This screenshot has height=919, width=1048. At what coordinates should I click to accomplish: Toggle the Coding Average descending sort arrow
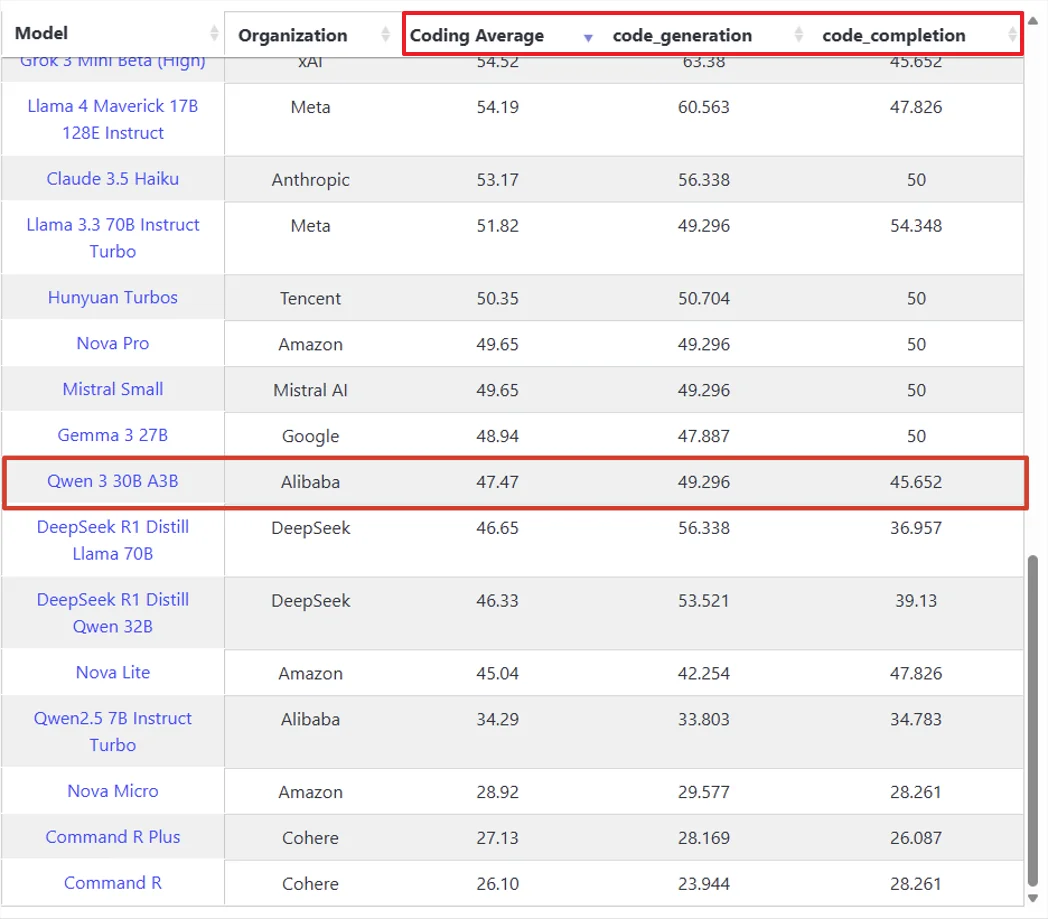[x=588, y=37]
